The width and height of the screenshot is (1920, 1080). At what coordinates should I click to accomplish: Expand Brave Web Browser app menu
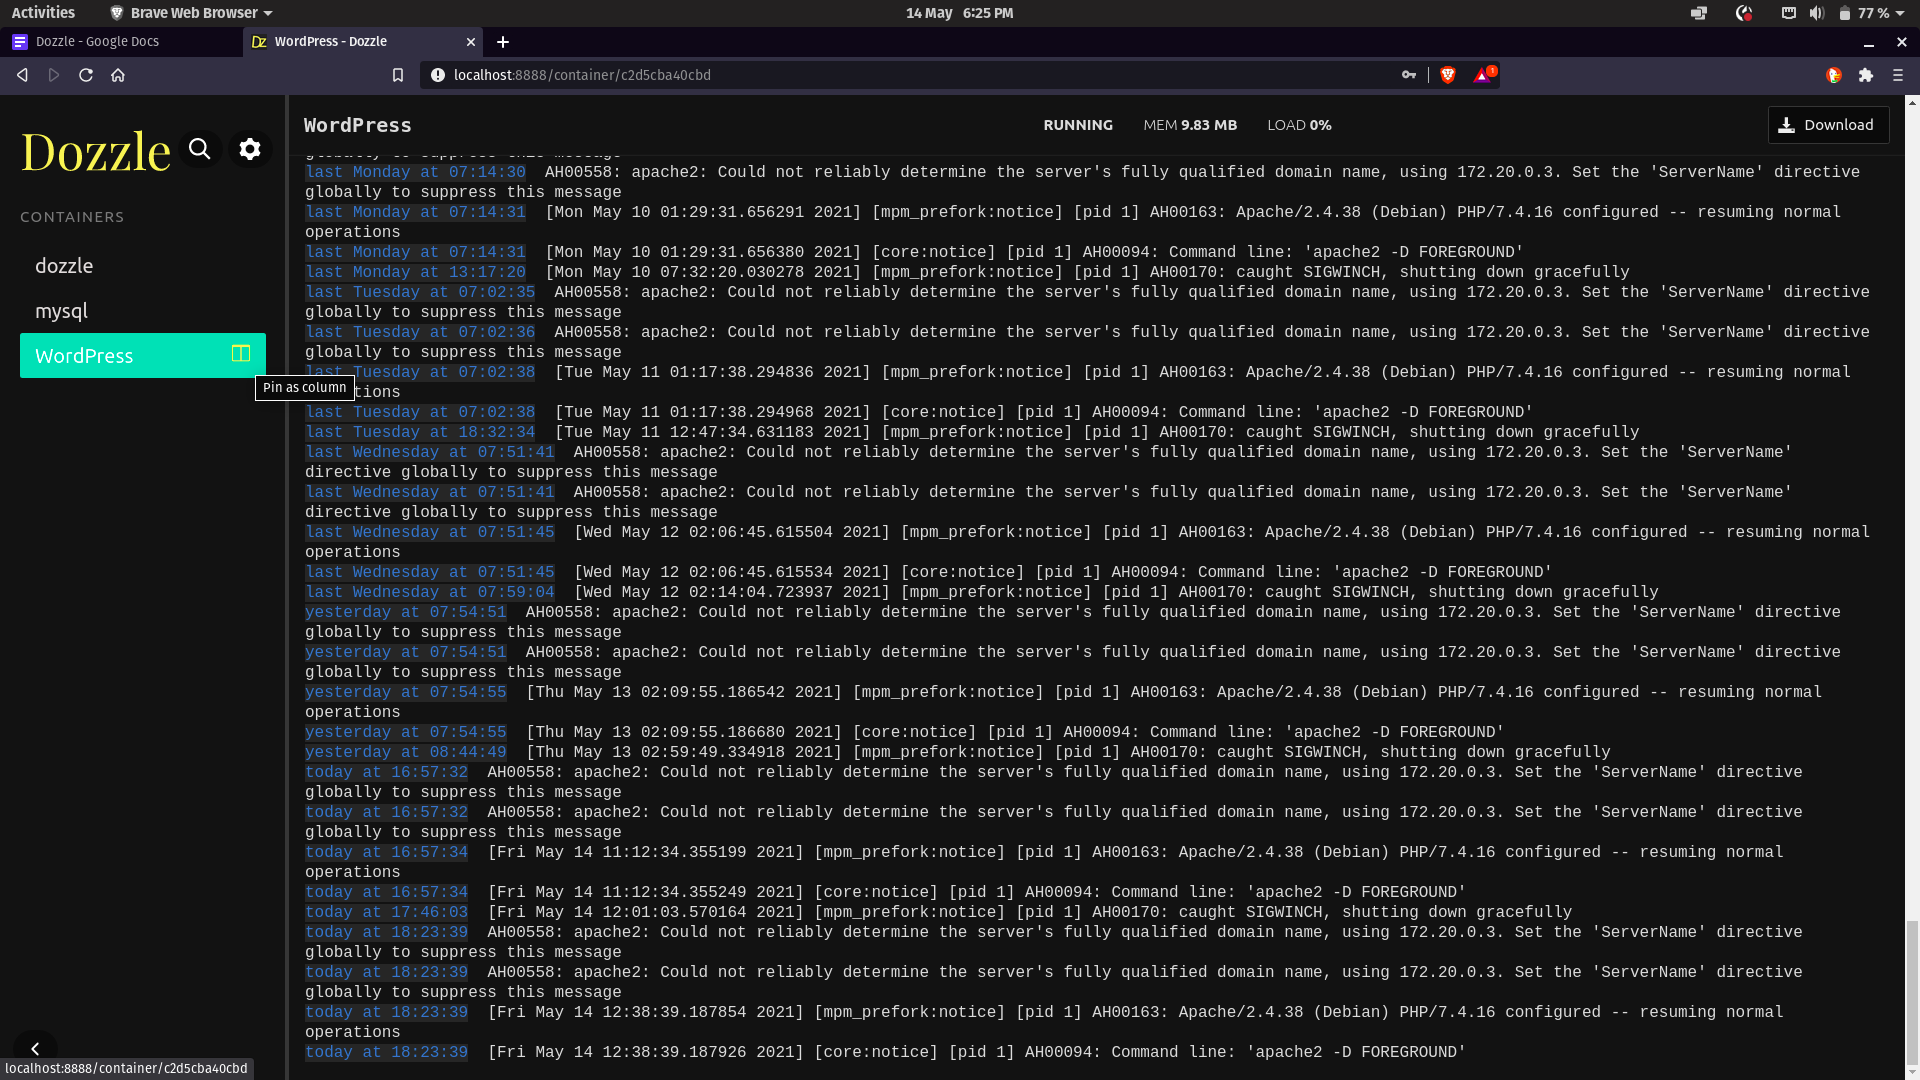(192, 13)
